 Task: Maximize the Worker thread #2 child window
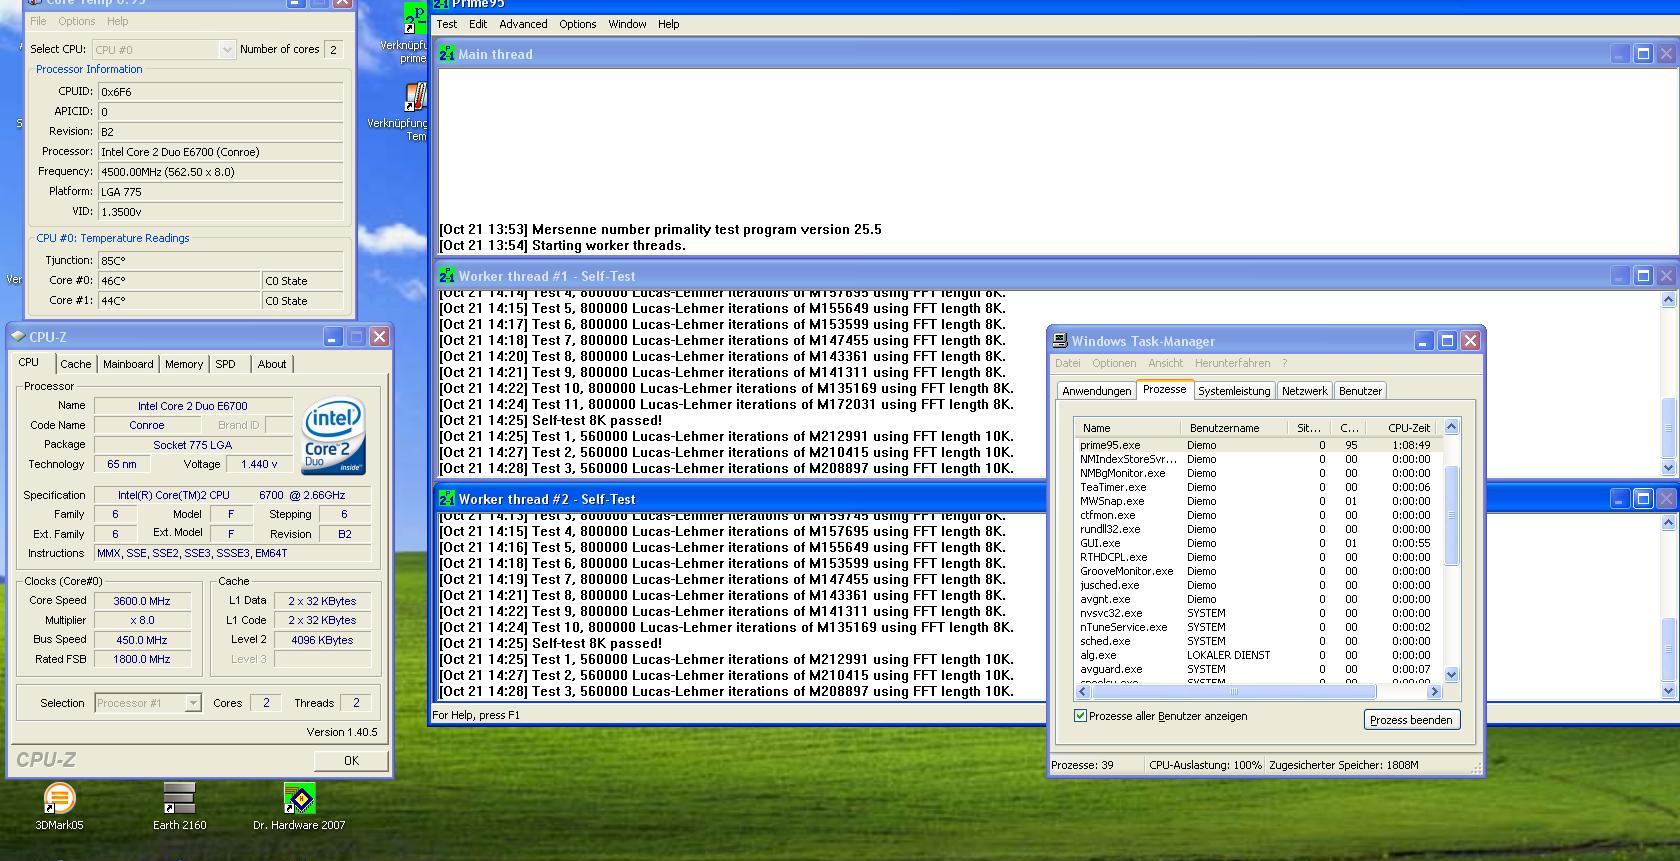coord(1643,499)
